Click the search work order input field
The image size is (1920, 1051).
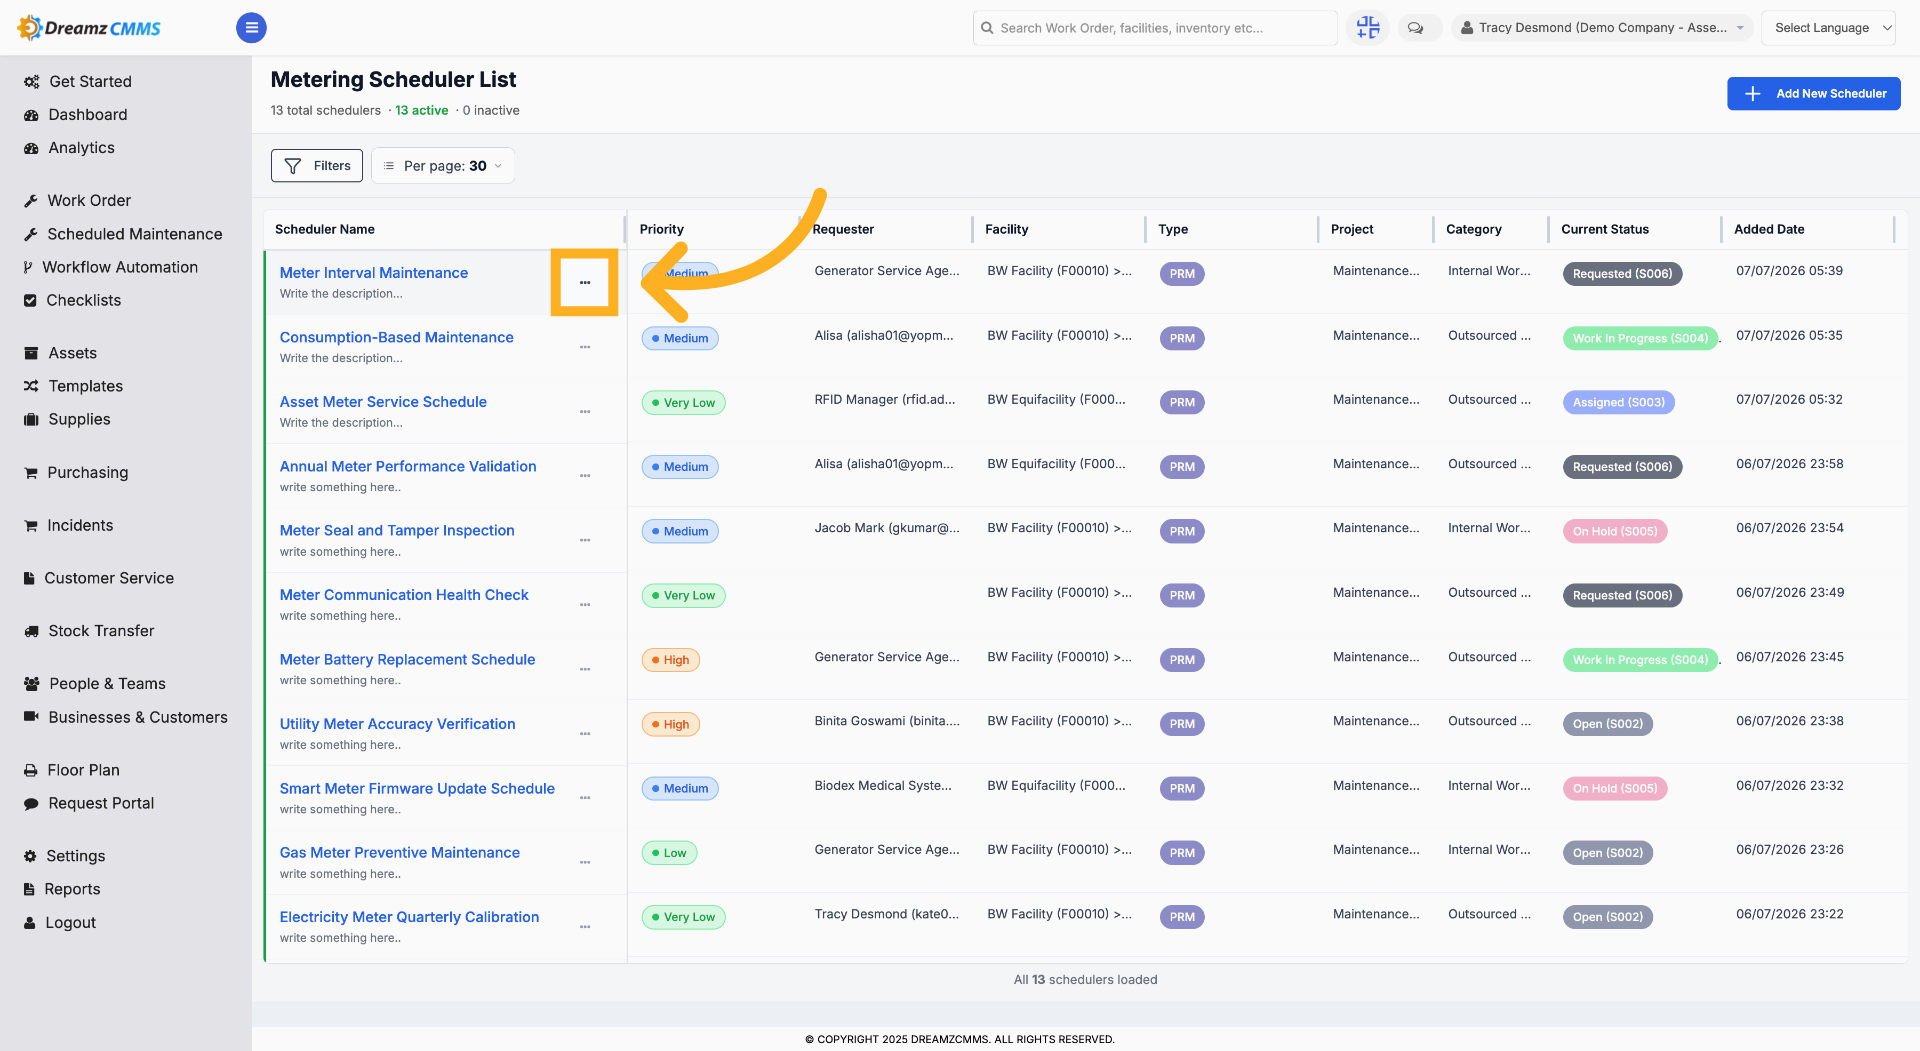tap(1155, 28)
